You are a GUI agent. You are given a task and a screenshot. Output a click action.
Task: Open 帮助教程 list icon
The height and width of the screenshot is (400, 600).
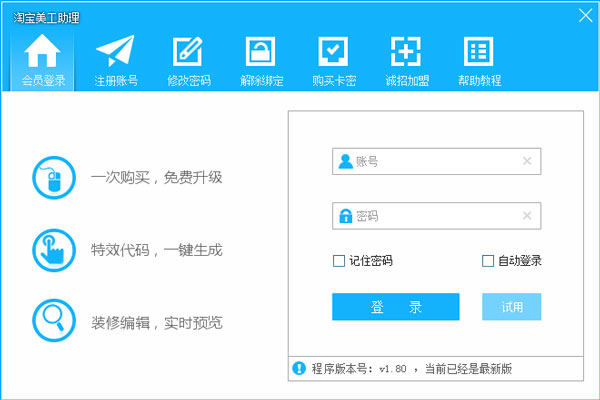tap(478, 51)
